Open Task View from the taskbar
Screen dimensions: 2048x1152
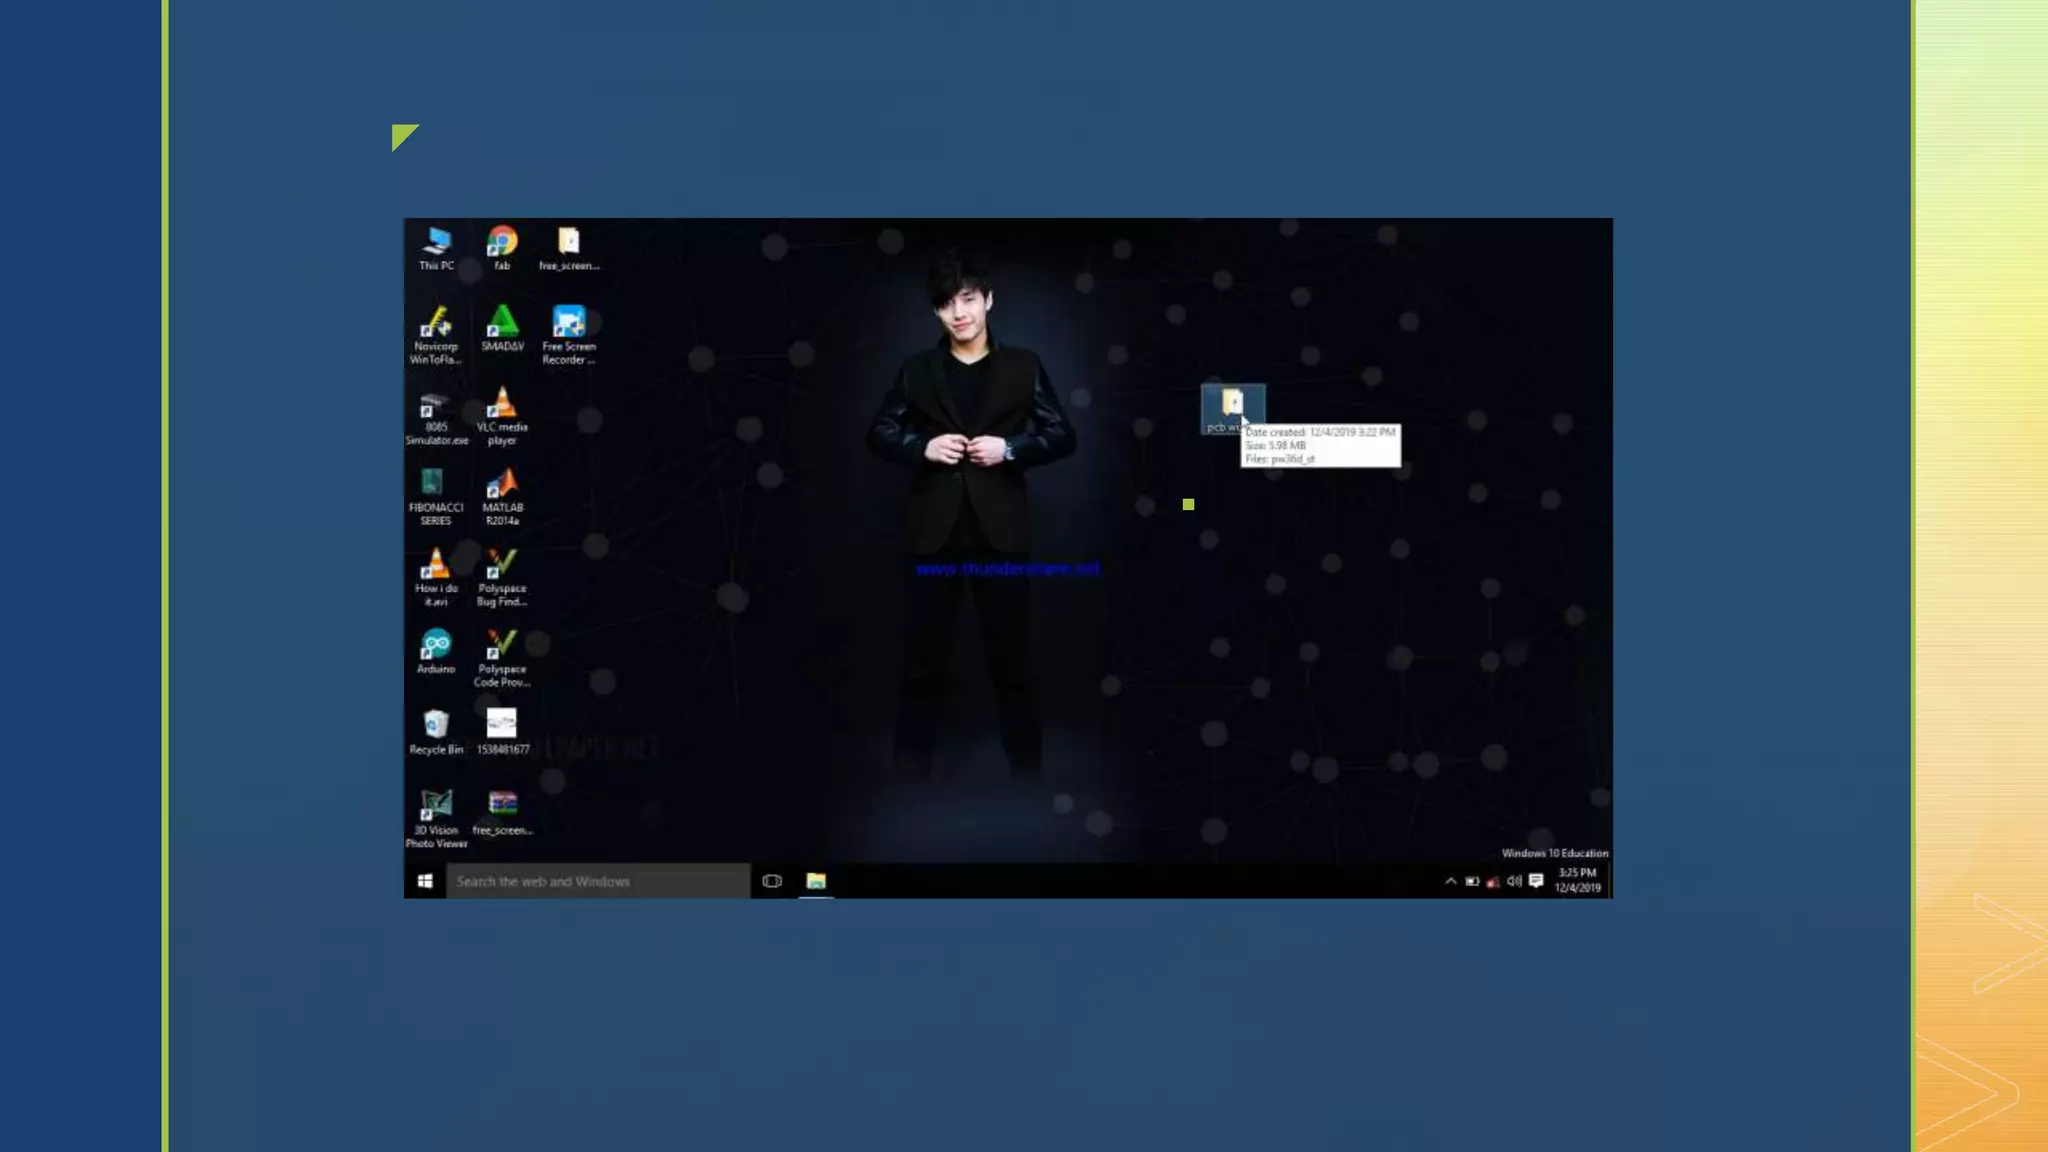[772, 881]
